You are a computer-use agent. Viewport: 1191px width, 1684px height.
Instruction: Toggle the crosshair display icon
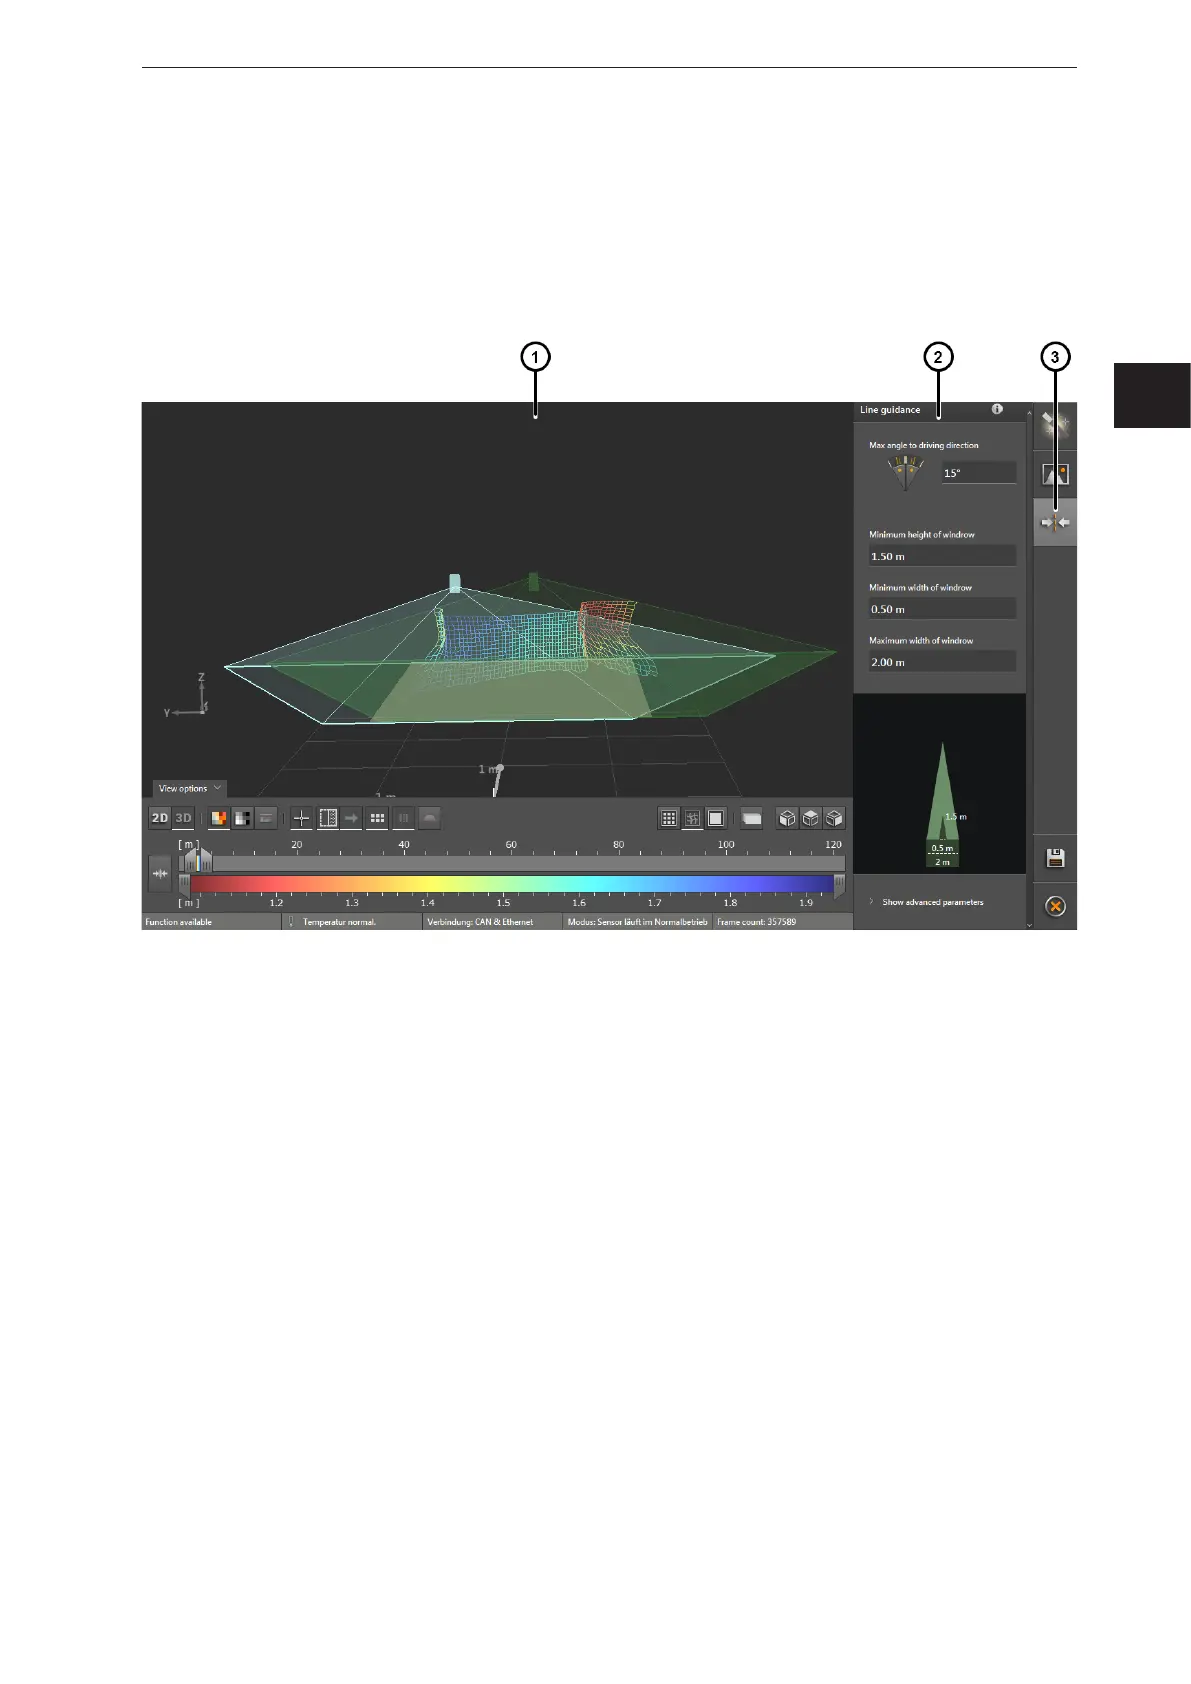point(302,818)
